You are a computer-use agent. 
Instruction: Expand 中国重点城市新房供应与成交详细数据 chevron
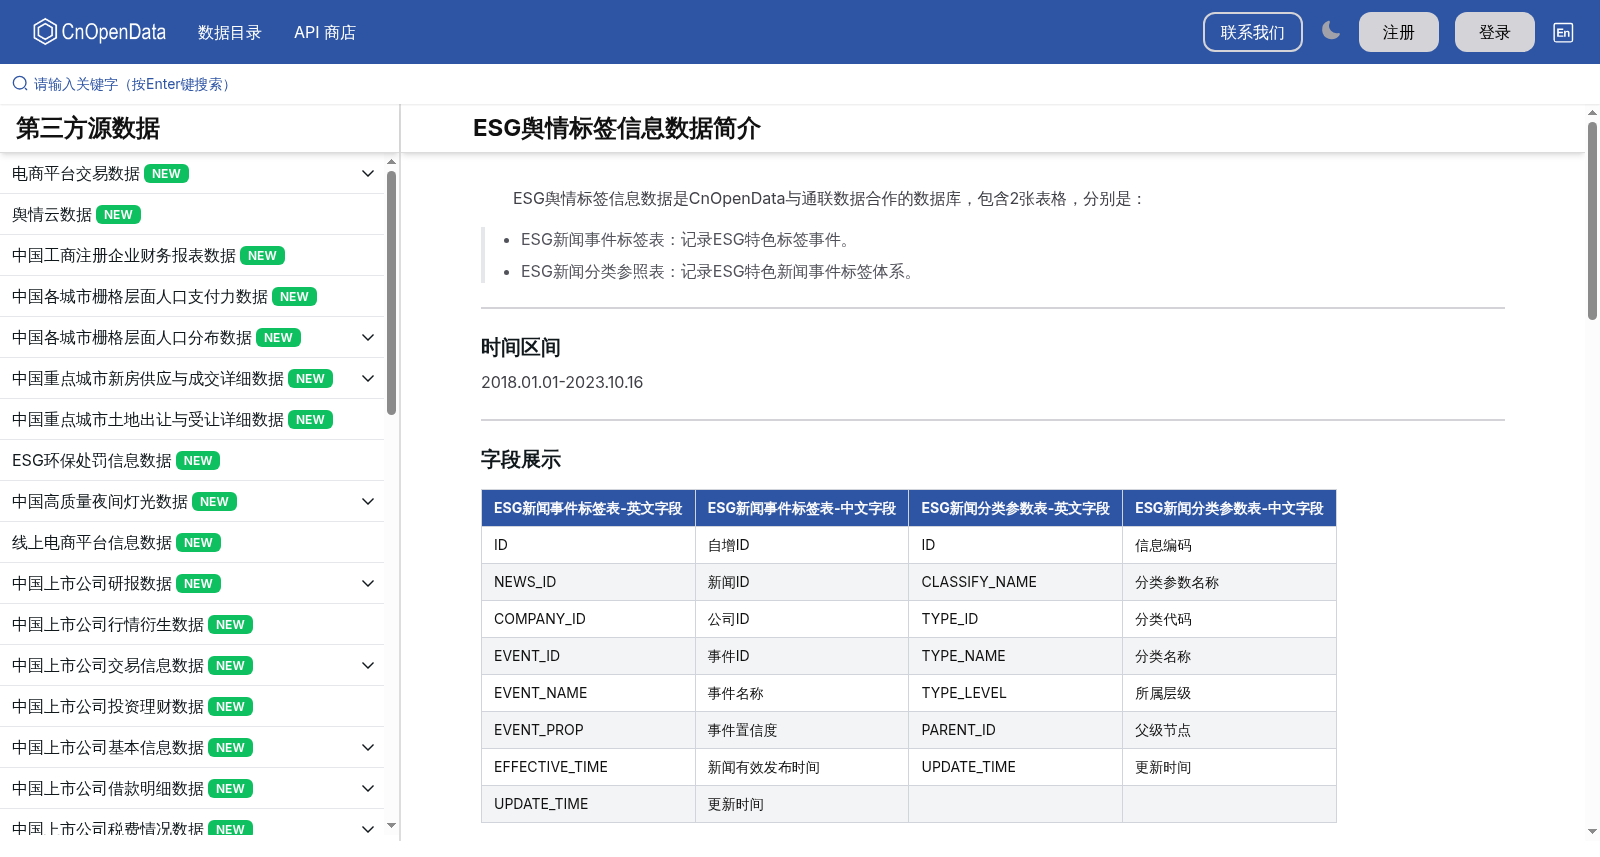click(x=368, y=379)
